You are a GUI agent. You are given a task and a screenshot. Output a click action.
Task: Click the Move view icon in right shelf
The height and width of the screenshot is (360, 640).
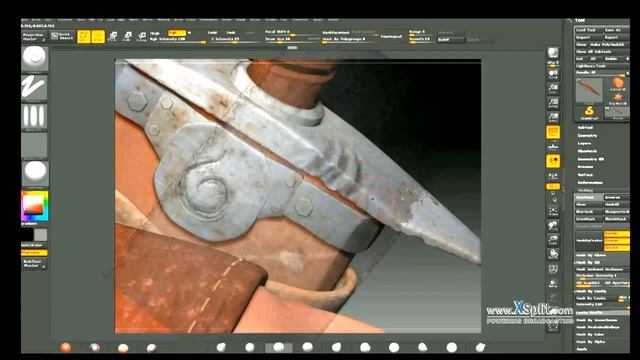(553, 225)
